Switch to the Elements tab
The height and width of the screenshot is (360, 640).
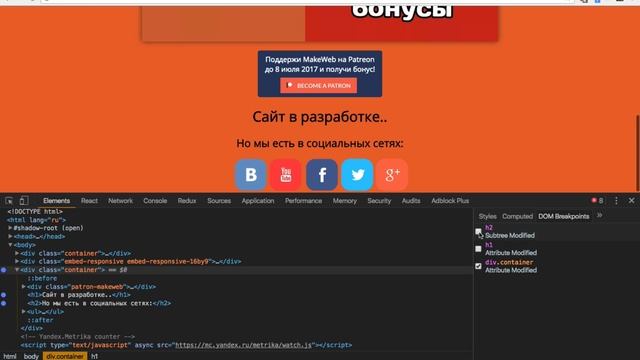[56, 201]
